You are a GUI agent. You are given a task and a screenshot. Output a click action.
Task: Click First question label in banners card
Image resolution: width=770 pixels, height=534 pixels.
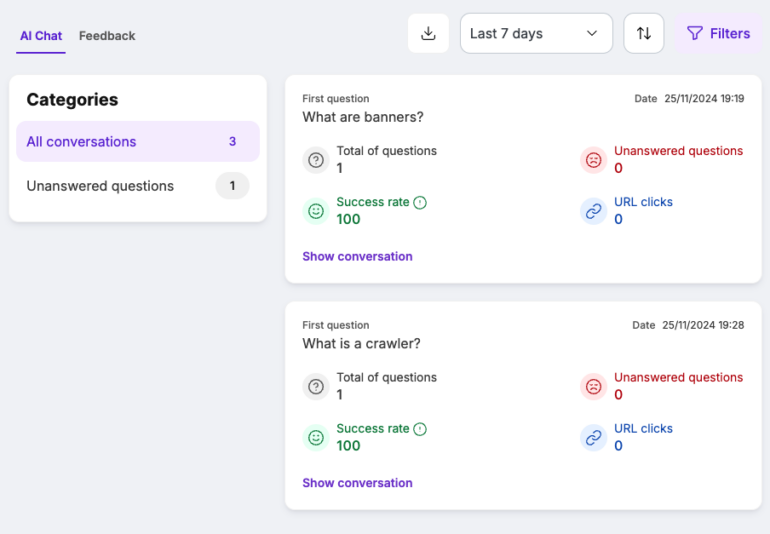coord(335,98)
